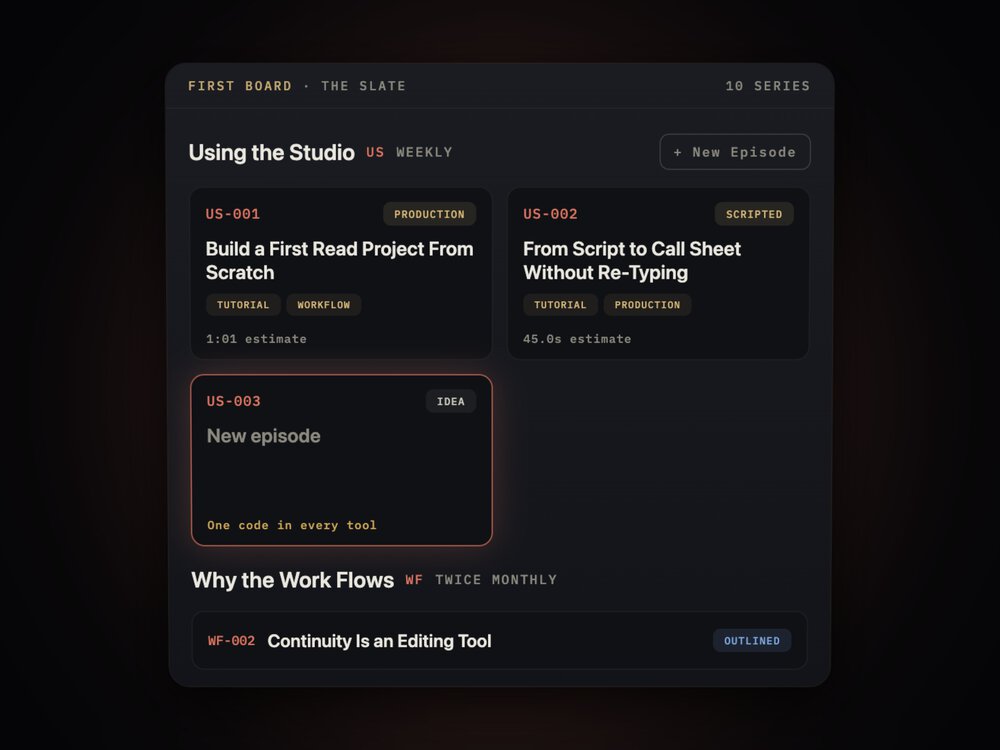Click the OUTLINED badge on WF-002
1000x750 pixels.
pyautogui.click(x=752, y=640)
